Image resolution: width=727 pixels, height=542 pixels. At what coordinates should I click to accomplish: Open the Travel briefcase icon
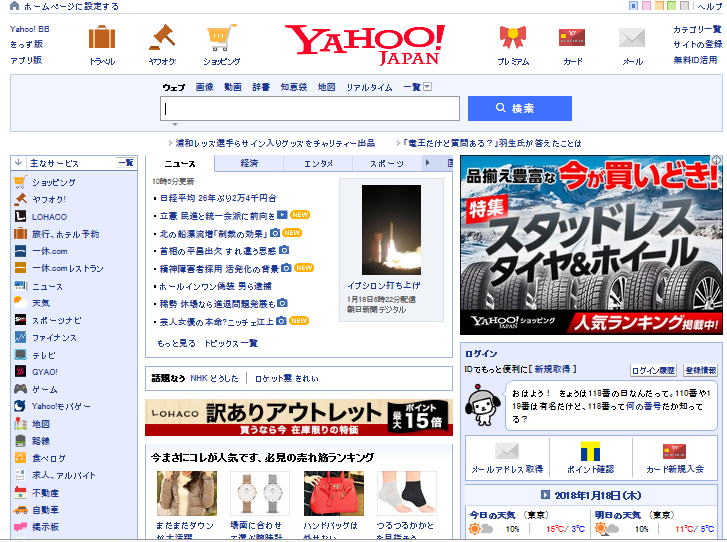click(102, 37)
